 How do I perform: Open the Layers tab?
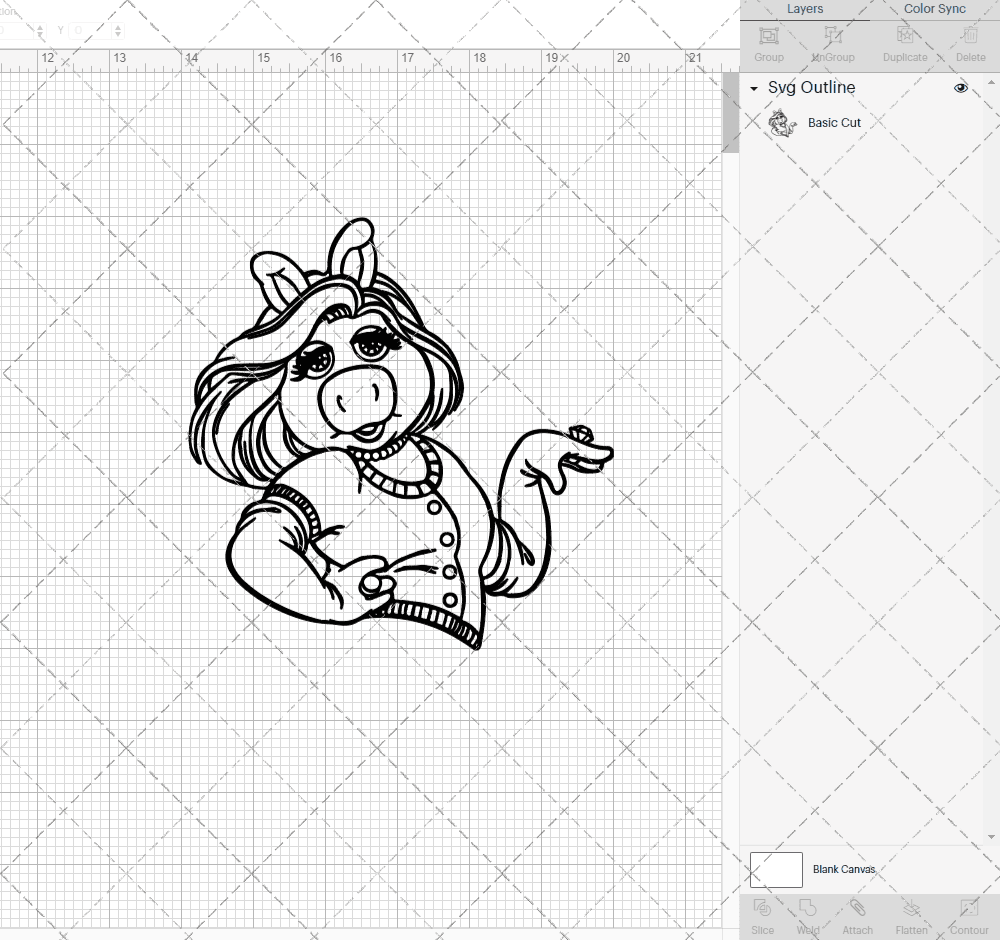point(805,9)
